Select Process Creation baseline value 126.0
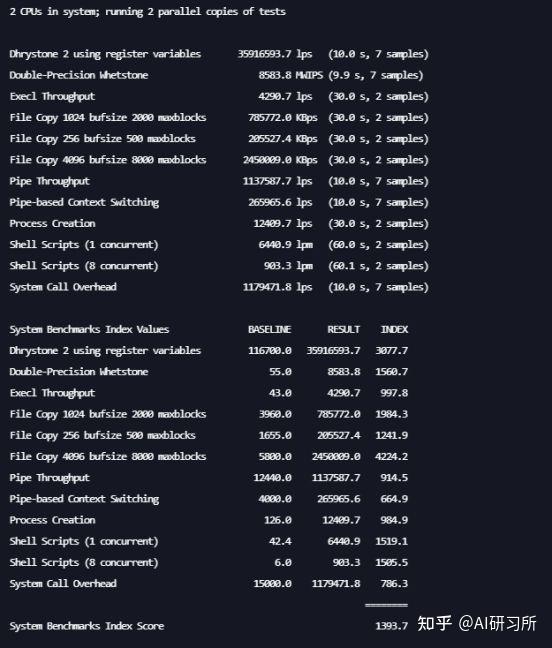Image resolution: width=552 pixels, height=648 pixels. point(278,520)
